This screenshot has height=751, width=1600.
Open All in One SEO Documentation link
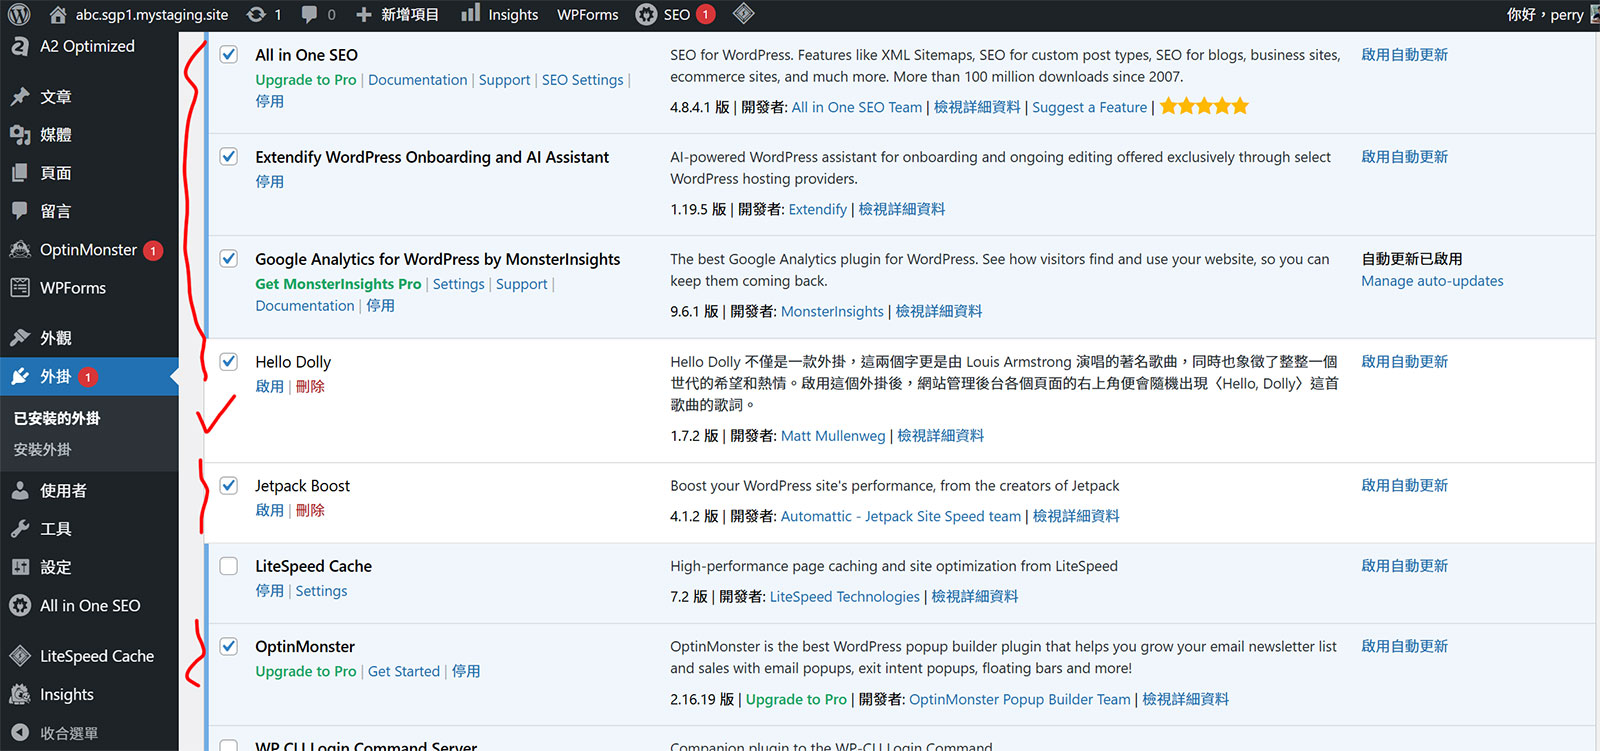click(x=417, y=80)
